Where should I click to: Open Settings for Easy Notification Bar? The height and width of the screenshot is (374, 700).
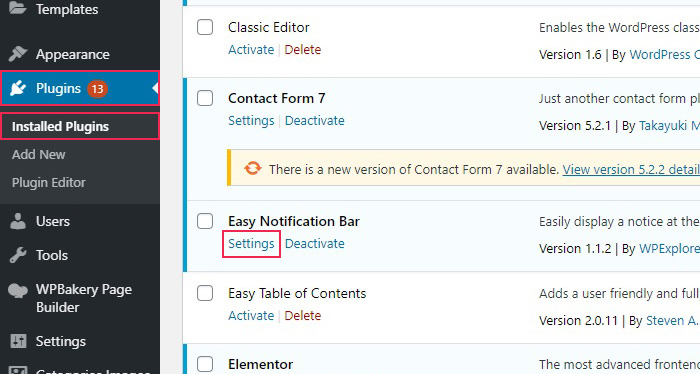coord(251,244)
